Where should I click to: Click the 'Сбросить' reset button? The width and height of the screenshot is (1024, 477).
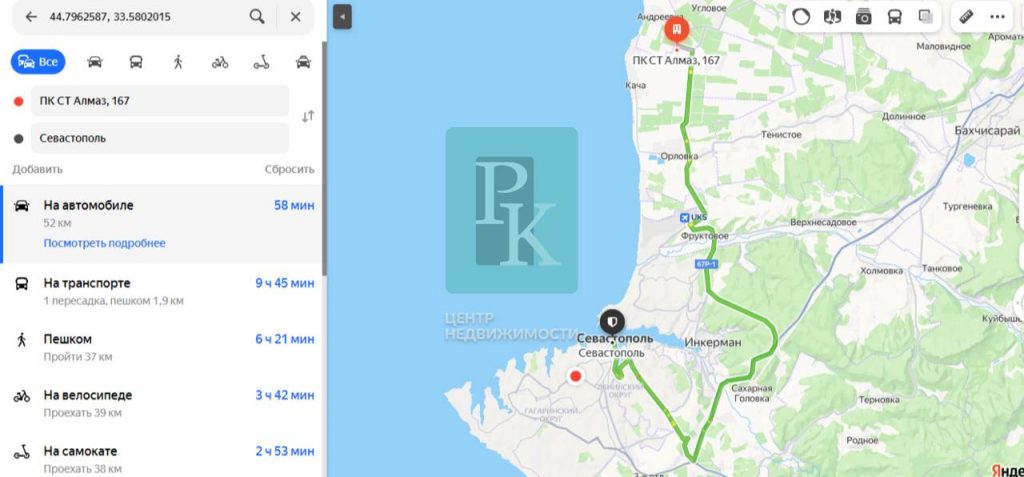[x=289, y=169]
